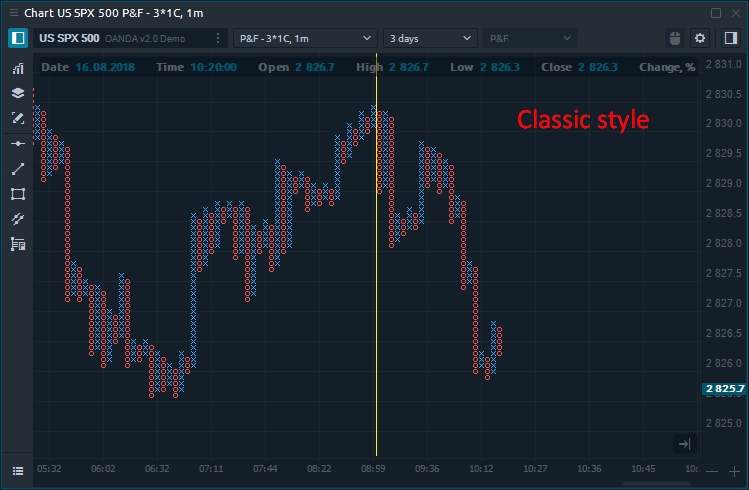
Task: Toggle the left drawing toolbar panel button
Action: tap(18, 38)
